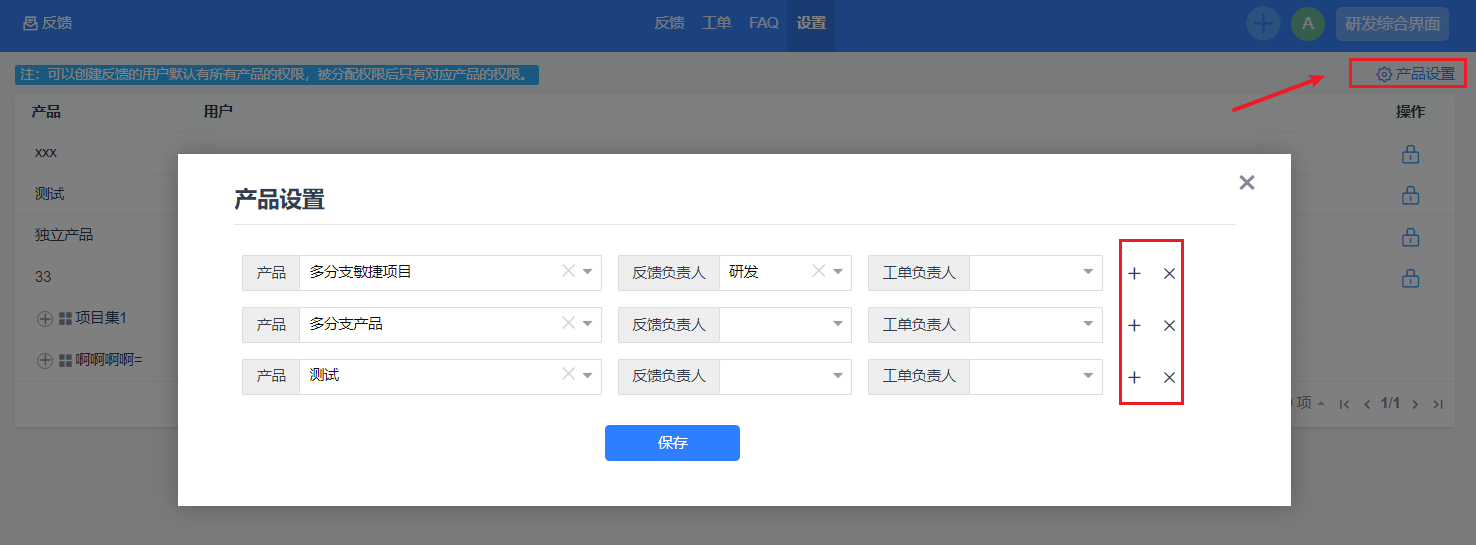Click the lock icon for xxx product
Image resolution: width=1476 pixels, height=545 pixels.
(1410, 154)
